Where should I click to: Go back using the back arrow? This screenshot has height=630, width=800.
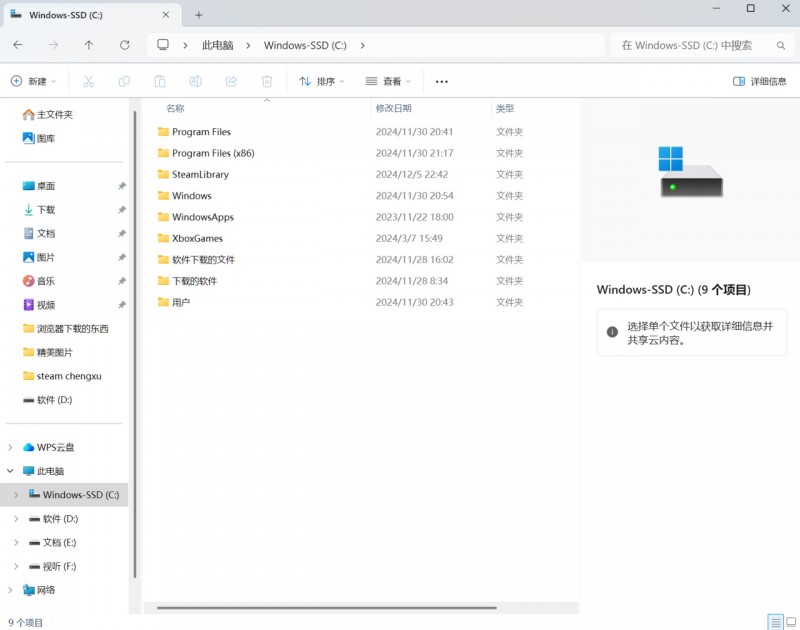coord(18,45)
